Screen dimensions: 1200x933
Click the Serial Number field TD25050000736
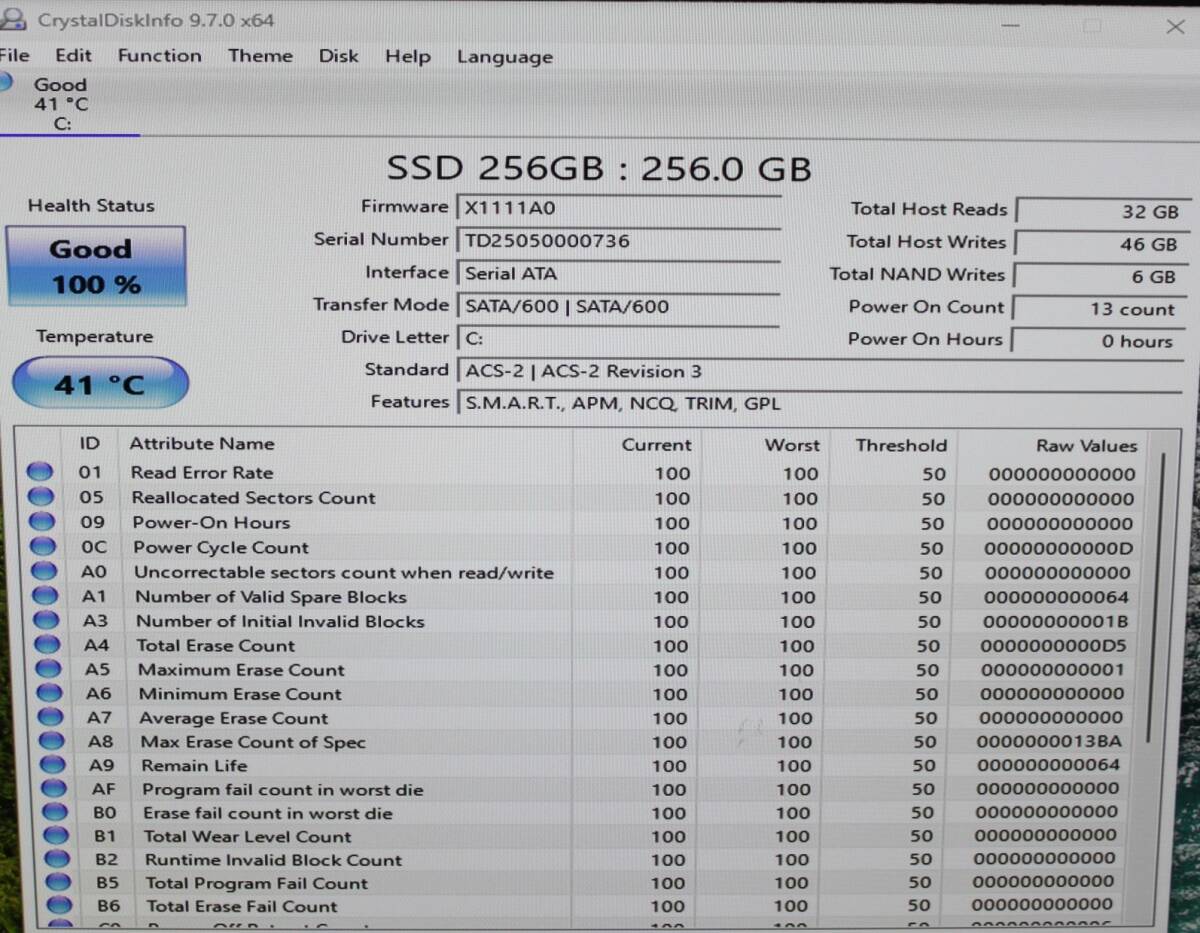click(x=618, y=241)
